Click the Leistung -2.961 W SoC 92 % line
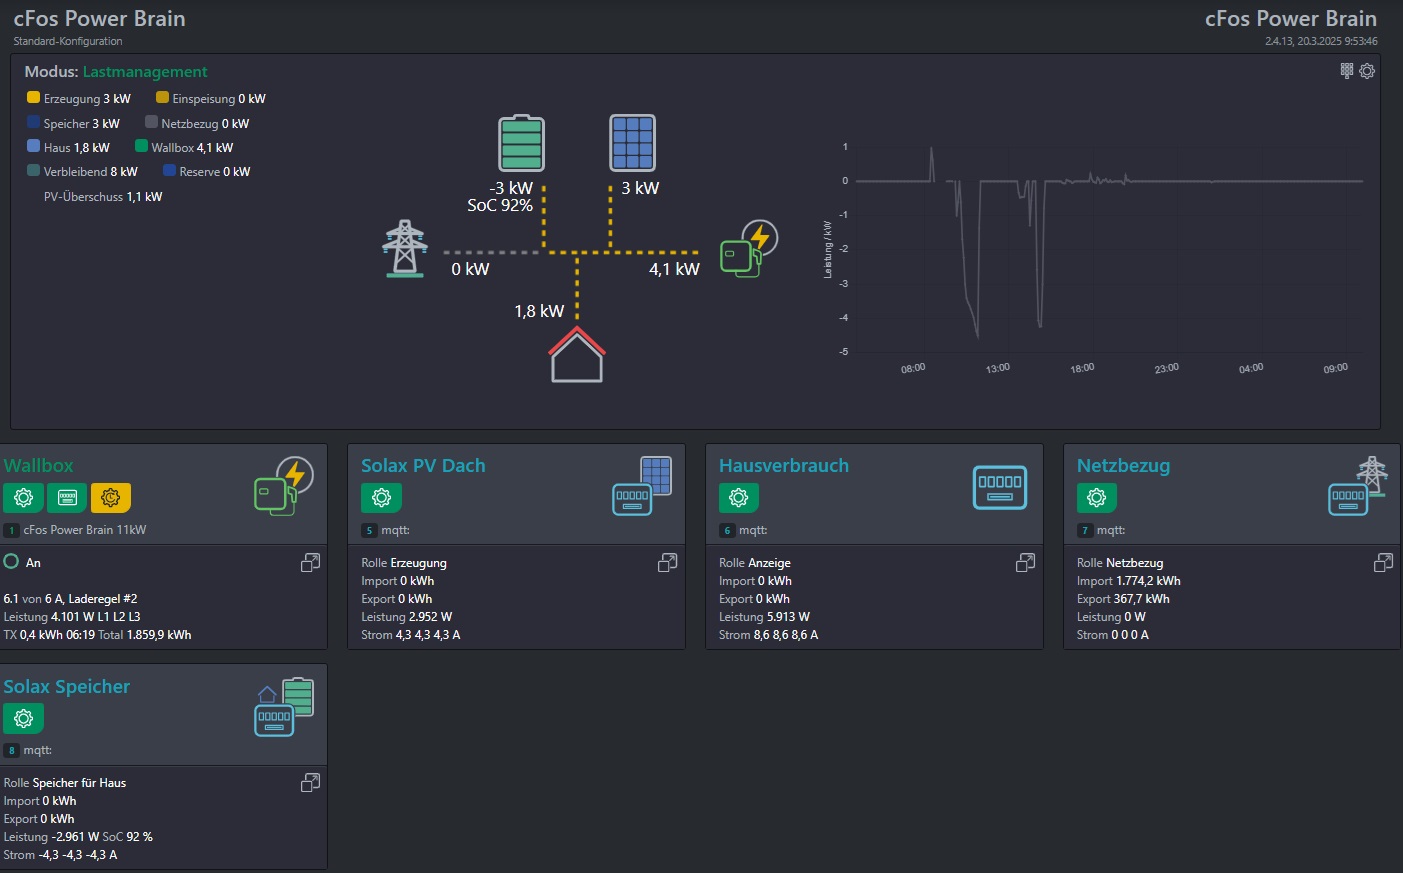1403x873 pixels. tap(78, 837)
